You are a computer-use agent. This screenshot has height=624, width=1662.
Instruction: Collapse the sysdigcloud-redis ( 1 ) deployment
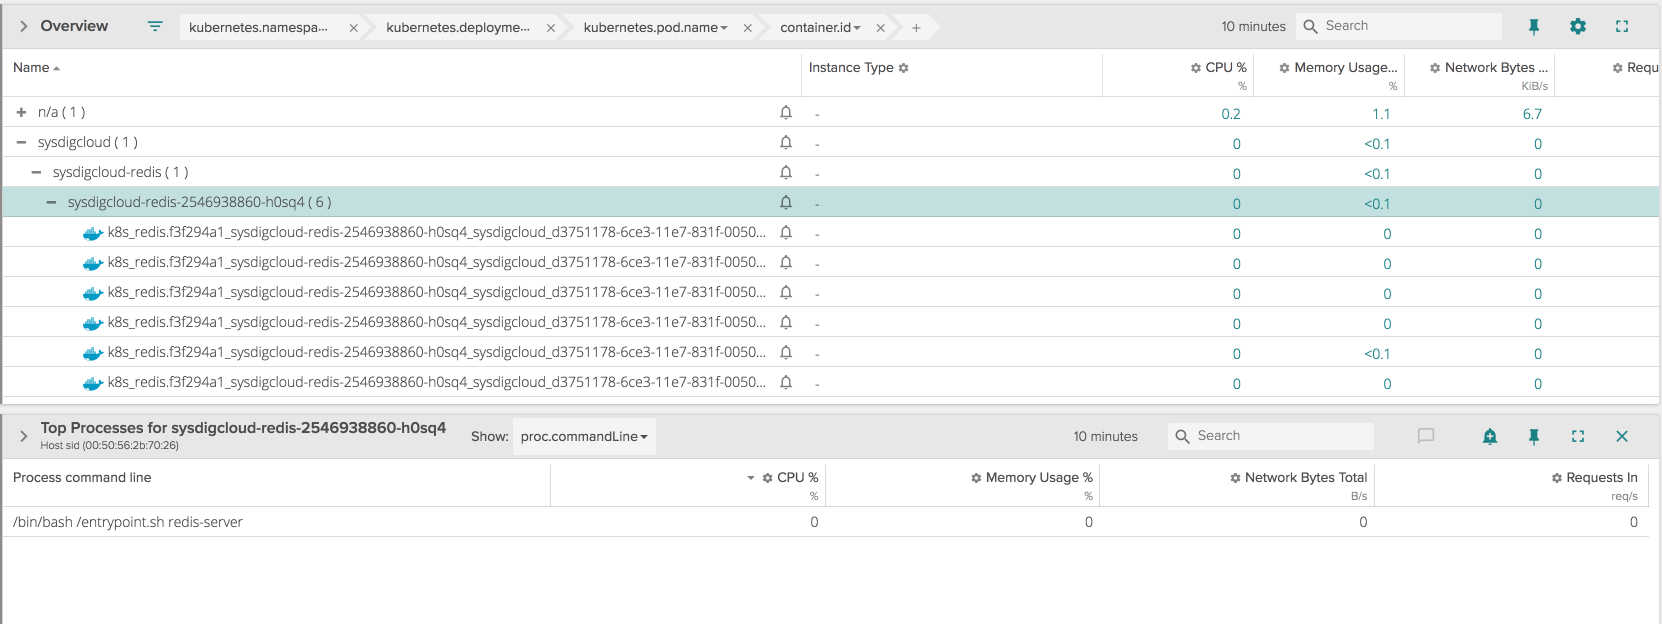(36, 172)
